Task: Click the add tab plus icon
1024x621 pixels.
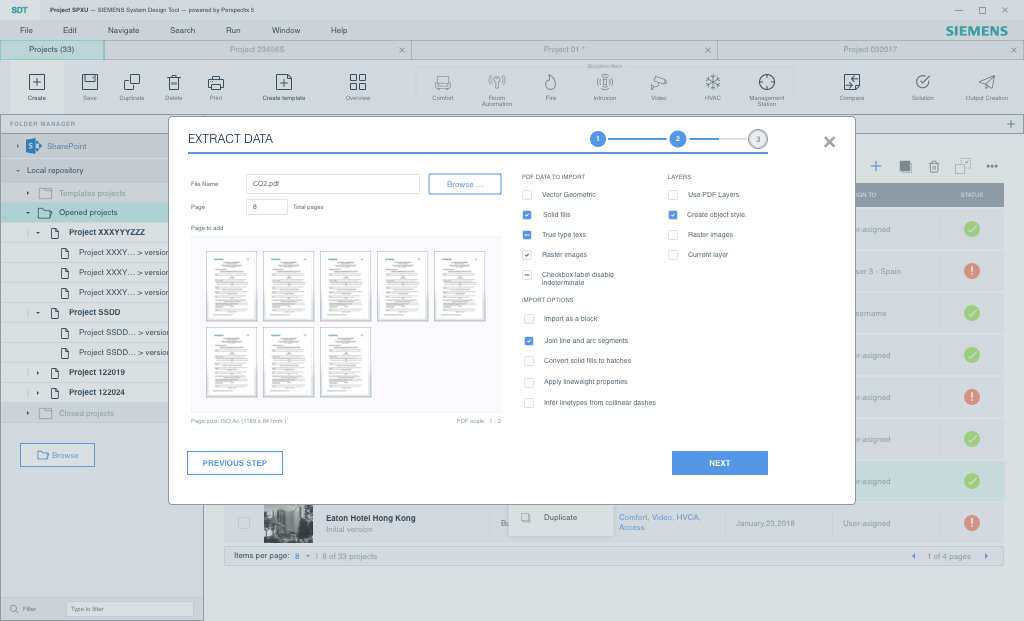Action: (1011, 124)
